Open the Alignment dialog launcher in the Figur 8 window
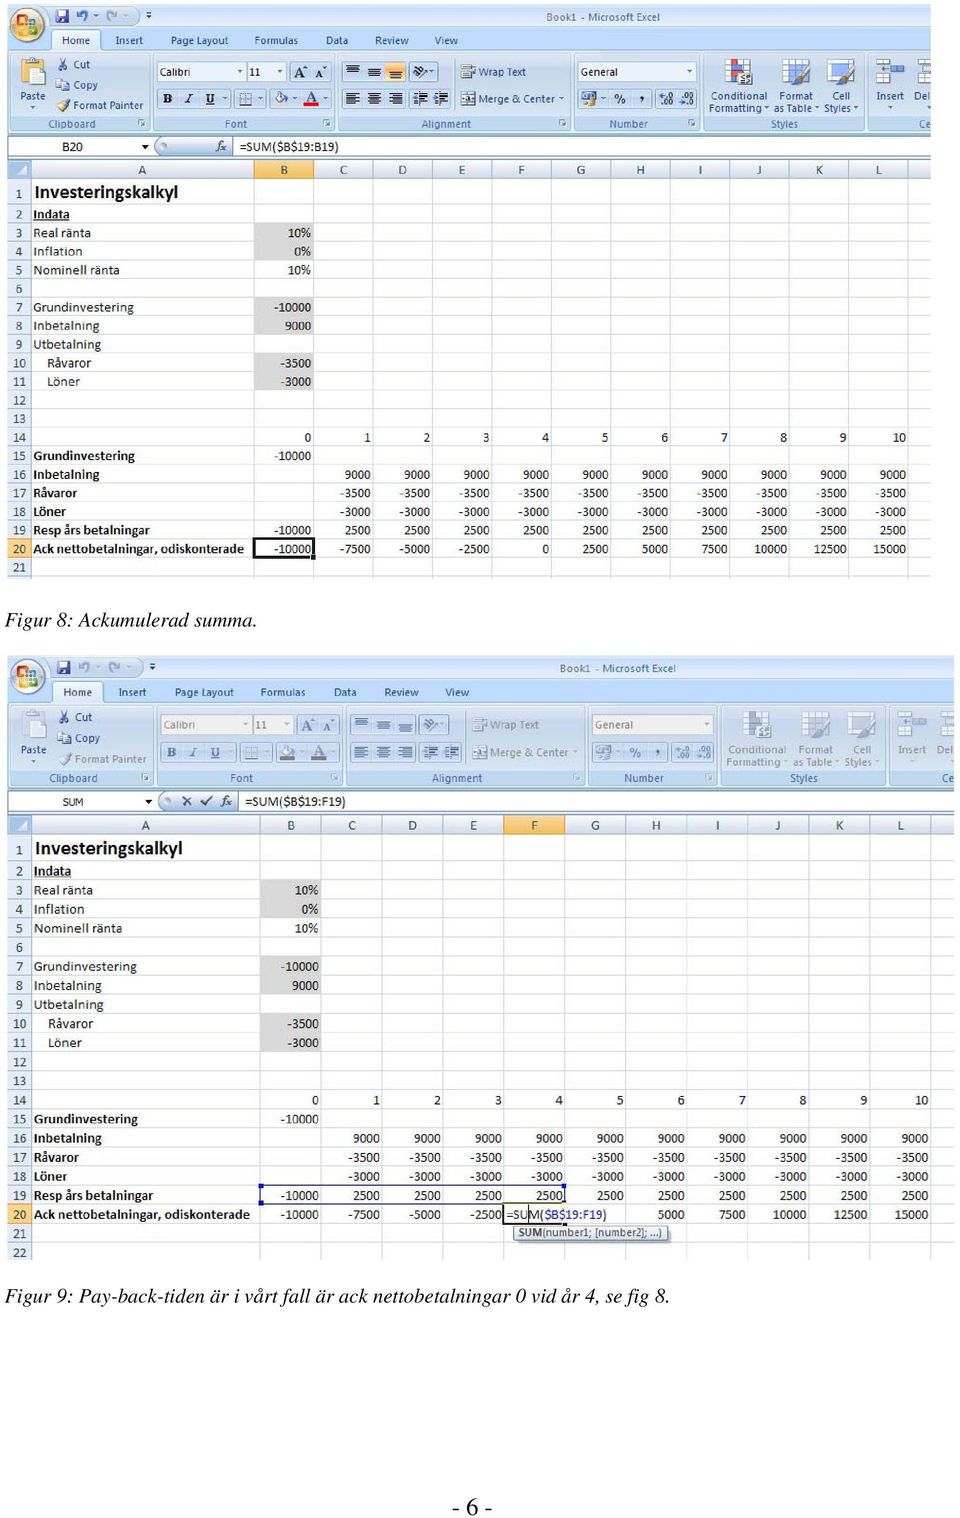Viewport: 960px width, 1518px height. (563, 124)
